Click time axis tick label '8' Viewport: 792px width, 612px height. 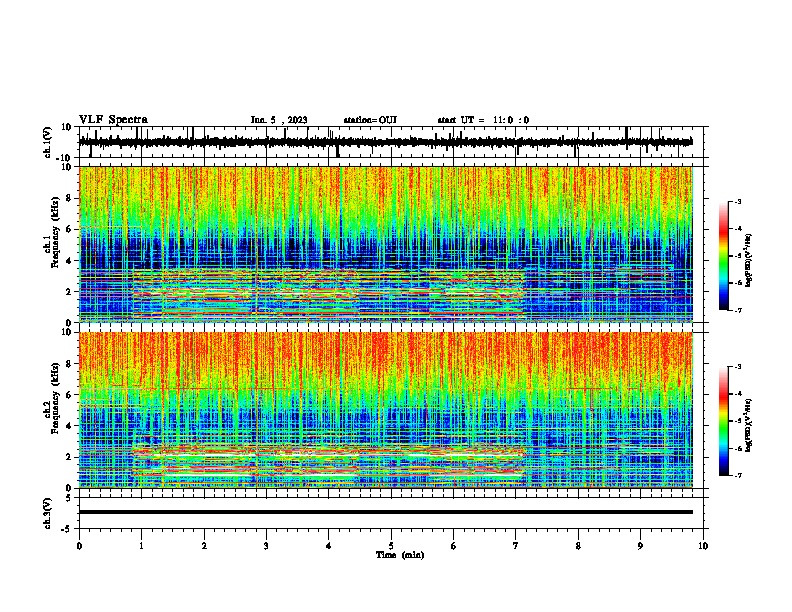[578, 546]
